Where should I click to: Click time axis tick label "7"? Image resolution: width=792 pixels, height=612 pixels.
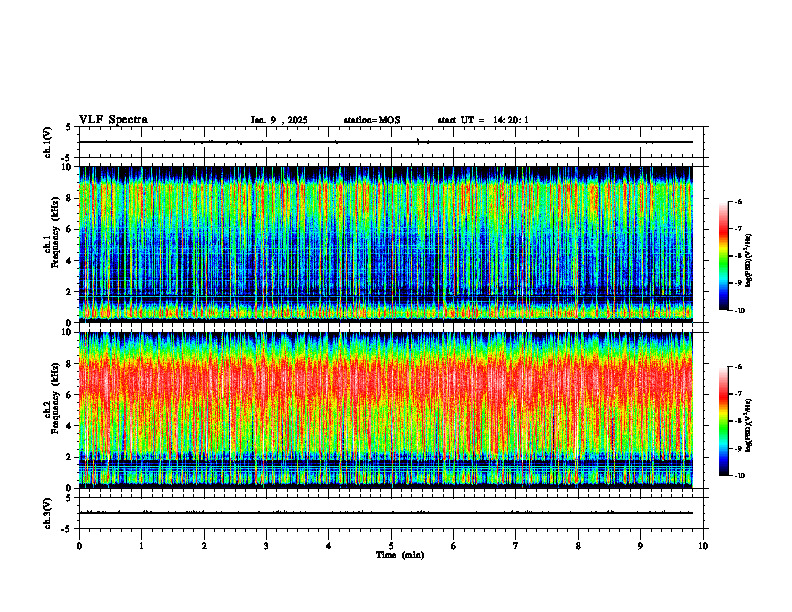coord(516,546)
